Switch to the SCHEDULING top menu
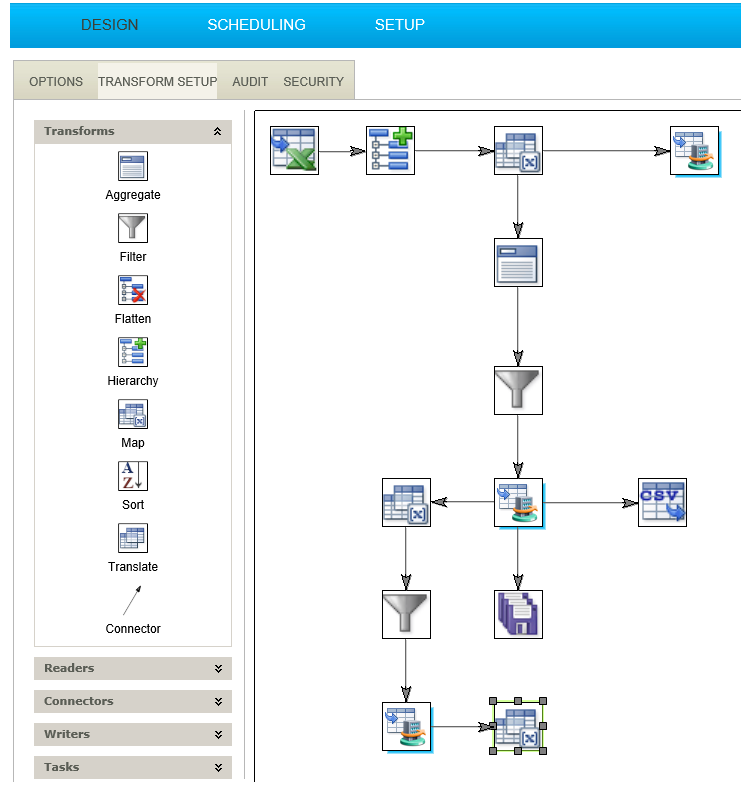 (257, 25)
